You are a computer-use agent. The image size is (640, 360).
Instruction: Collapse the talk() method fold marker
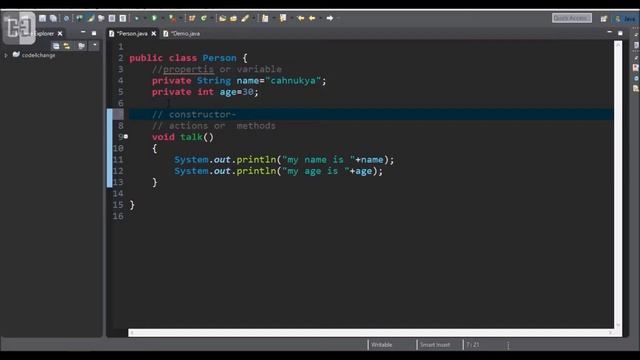126,137
